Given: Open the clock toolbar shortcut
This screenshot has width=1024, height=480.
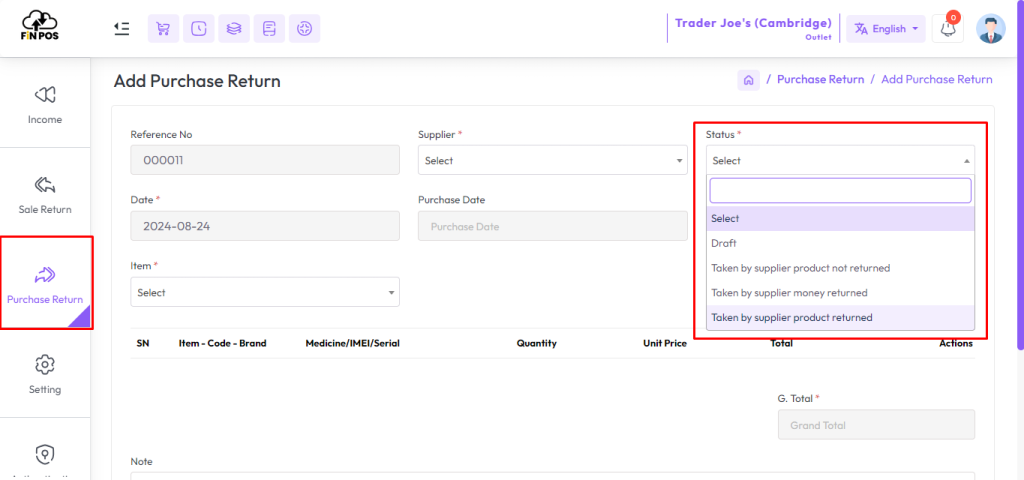Looking at the screenshot, I should pos(199,29).
